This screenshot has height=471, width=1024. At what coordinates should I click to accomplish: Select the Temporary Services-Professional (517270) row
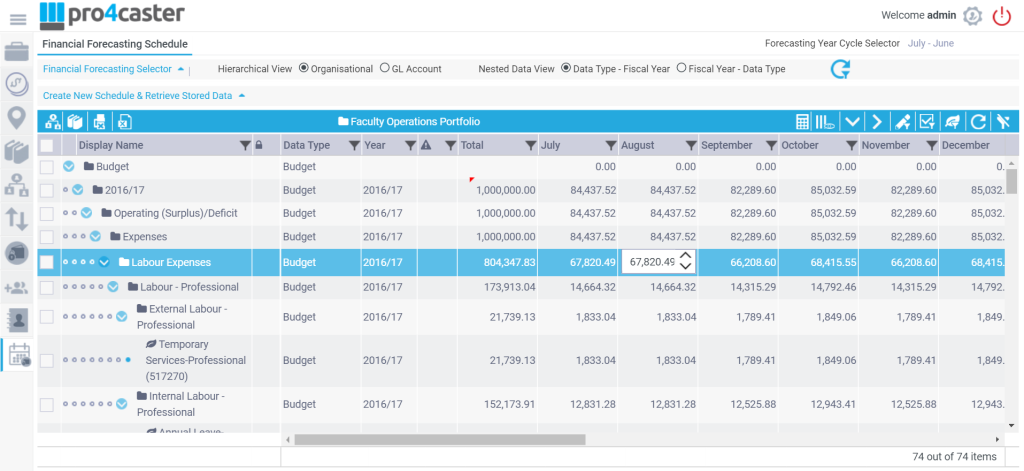(520, 361)
